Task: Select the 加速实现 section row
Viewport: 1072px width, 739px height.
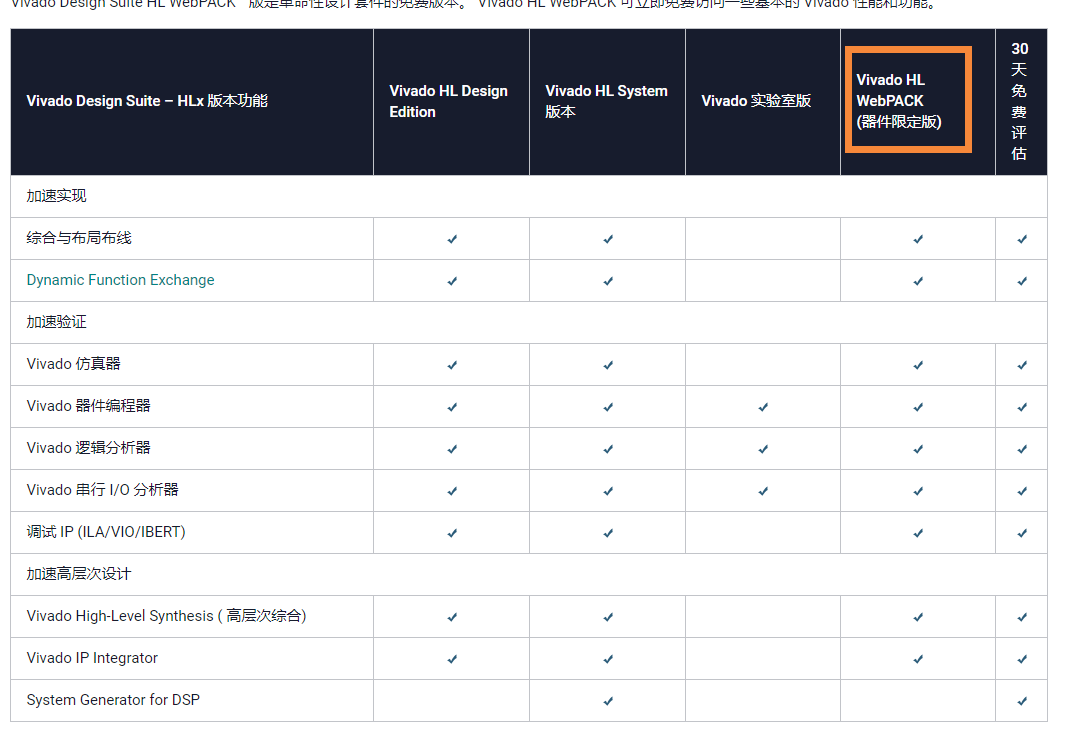Action: [x=528, y=196]
